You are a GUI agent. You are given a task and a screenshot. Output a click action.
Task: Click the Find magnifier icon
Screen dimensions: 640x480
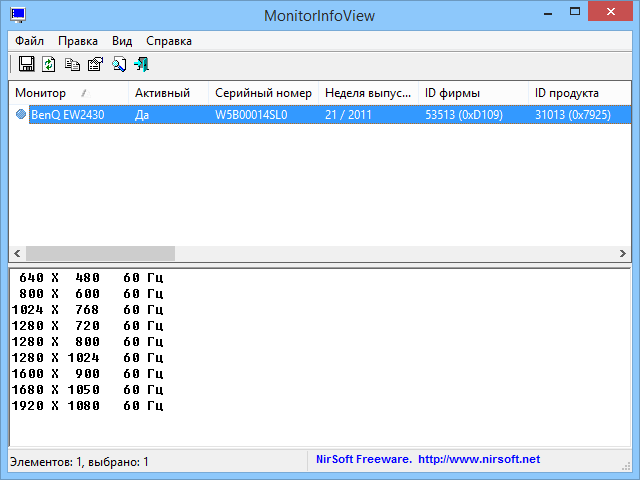pos(119,64)
